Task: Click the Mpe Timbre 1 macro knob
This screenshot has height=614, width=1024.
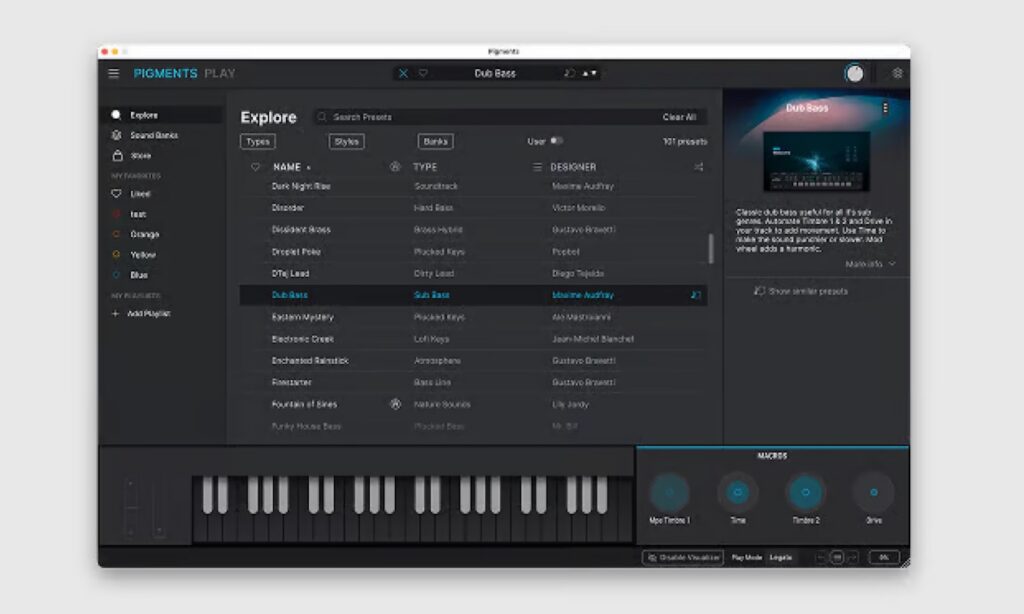Action: point(669,493)
